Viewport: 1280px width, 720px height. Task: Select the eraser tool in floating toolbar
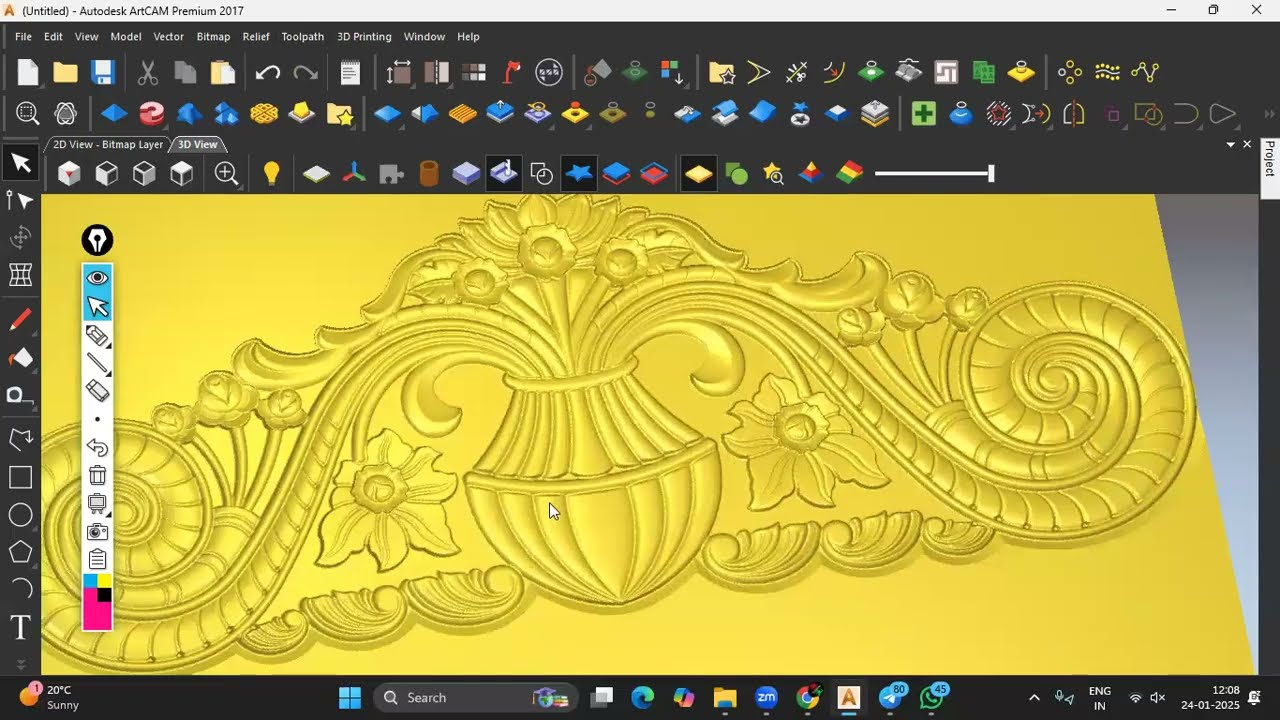pos(97,391)
